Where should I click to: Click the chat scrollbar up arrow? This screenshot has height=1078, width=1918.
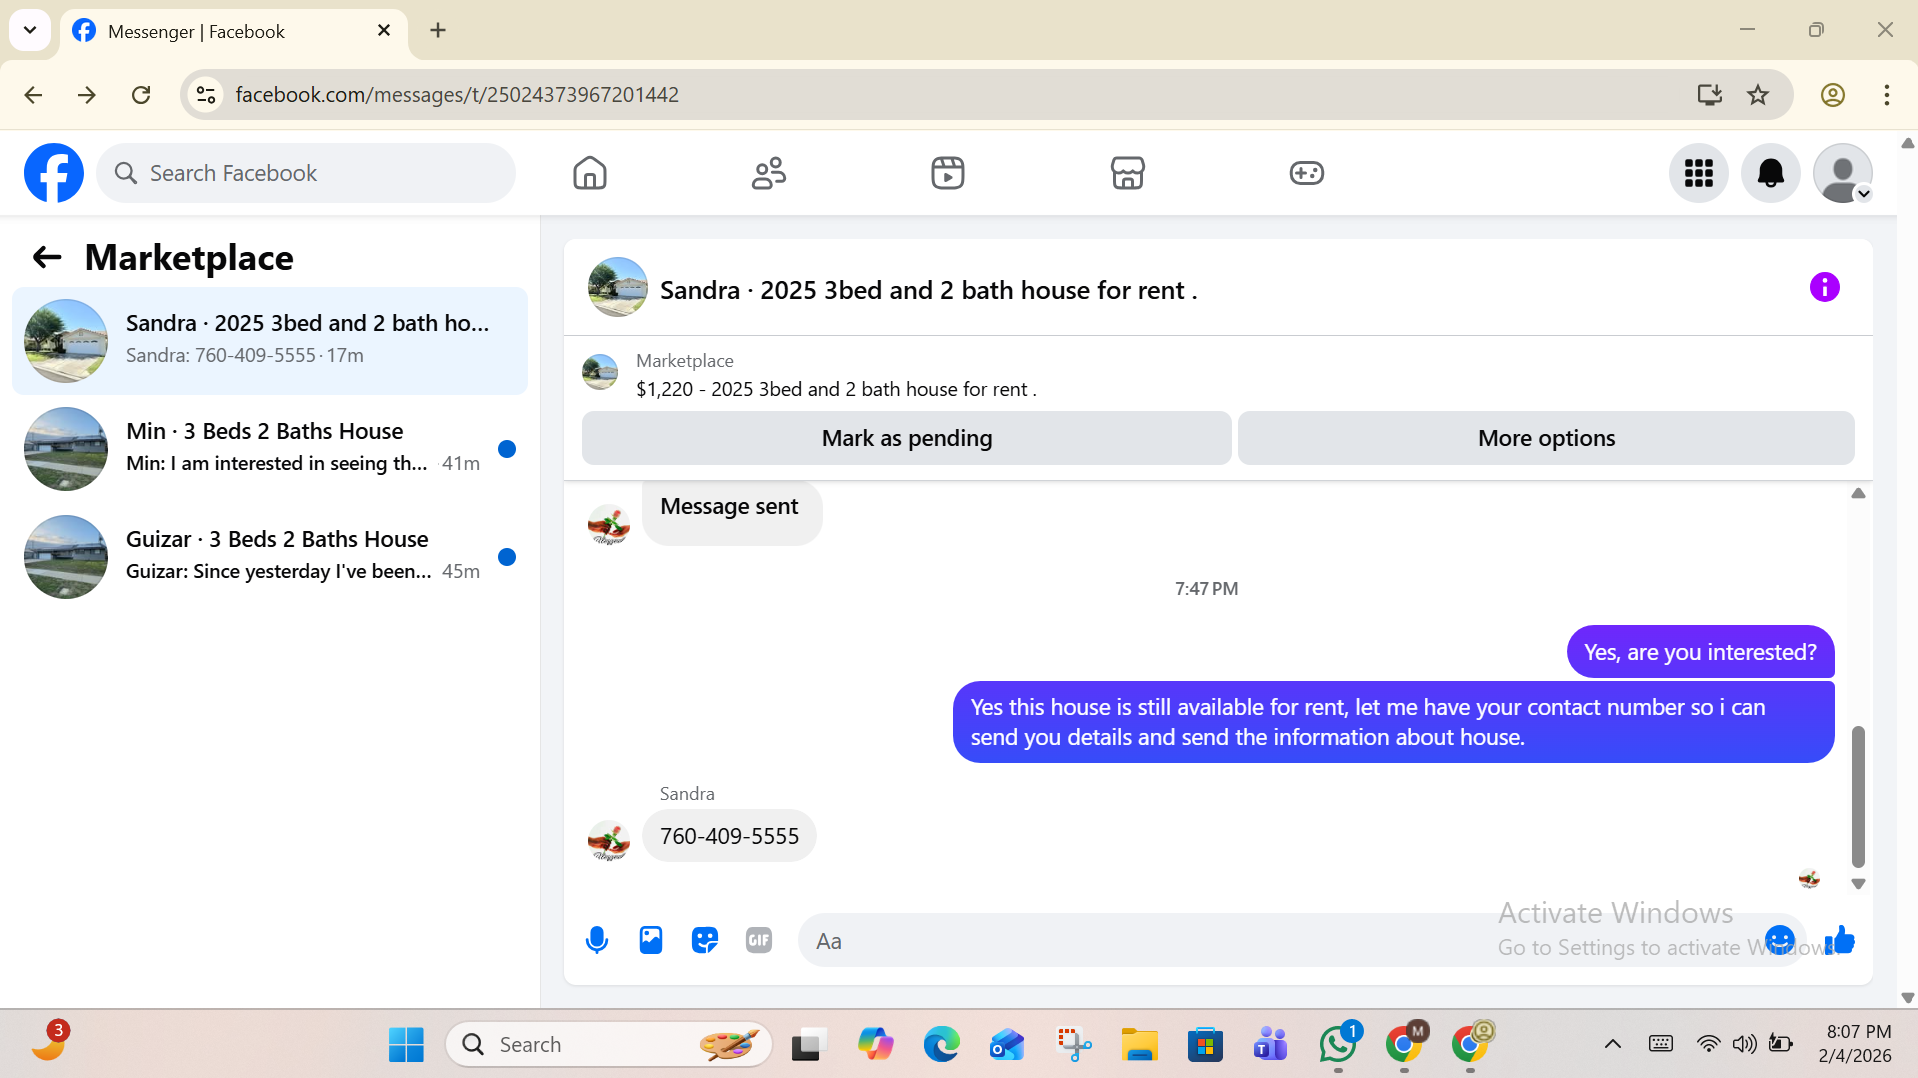coord(1858,493)
